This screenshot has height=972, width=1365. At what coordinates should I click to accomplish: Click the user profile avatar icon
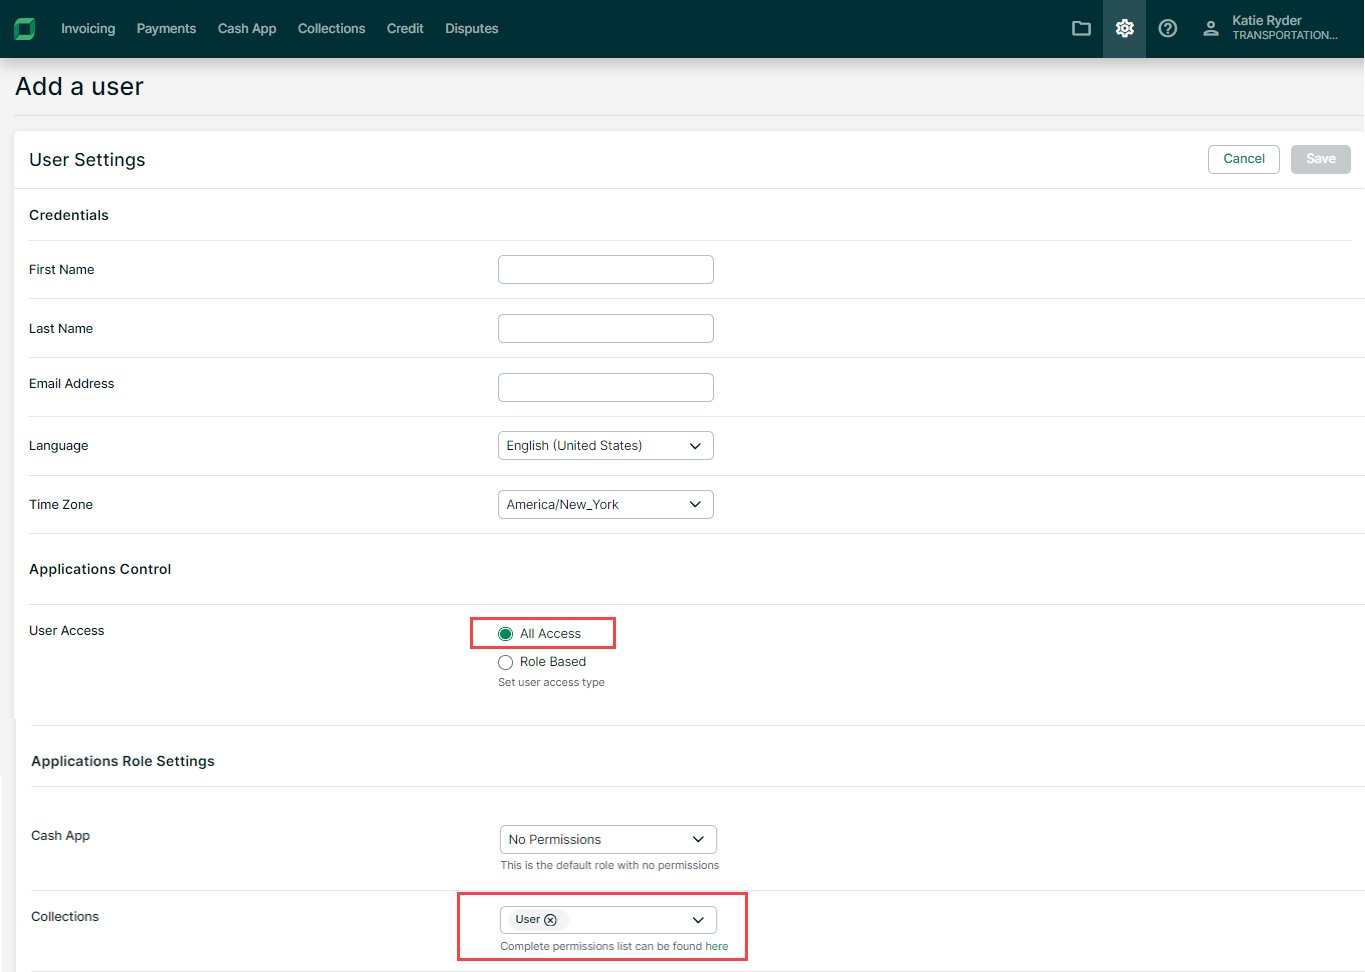[x=1210, y=29]
